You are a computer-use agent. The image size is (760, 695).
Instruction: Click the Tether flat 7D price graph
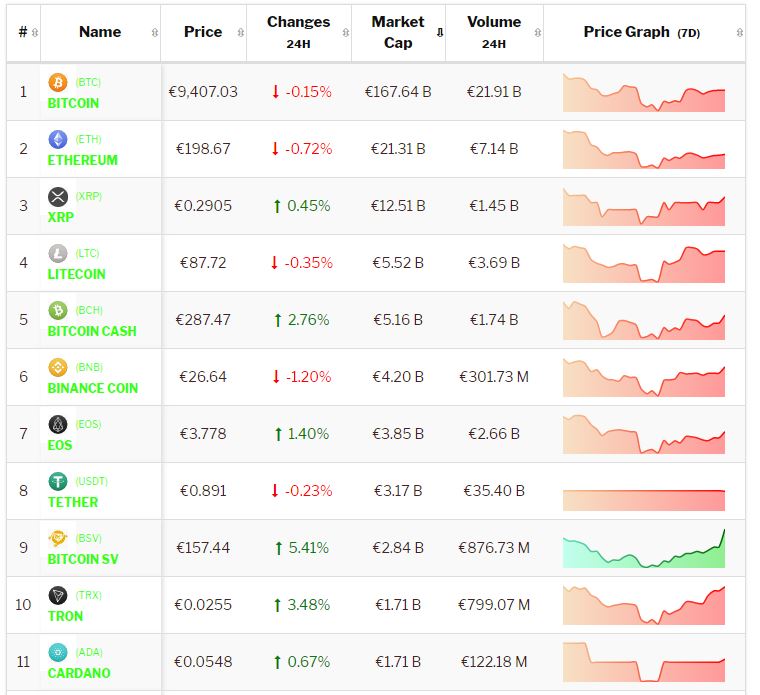pos(644,491)
